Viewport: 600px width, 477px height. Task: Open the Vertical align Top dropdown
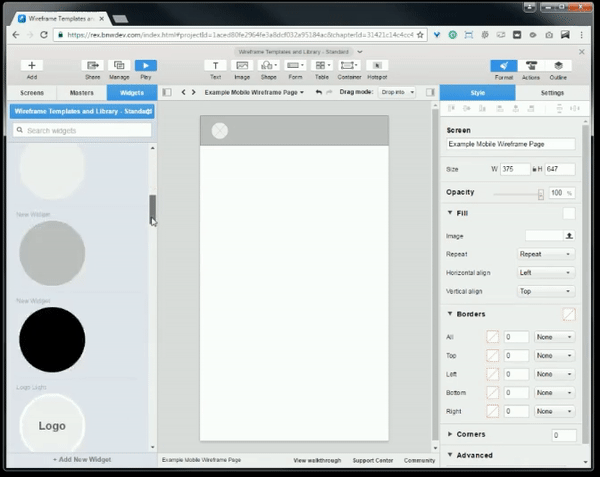click(x=546, y=291)
